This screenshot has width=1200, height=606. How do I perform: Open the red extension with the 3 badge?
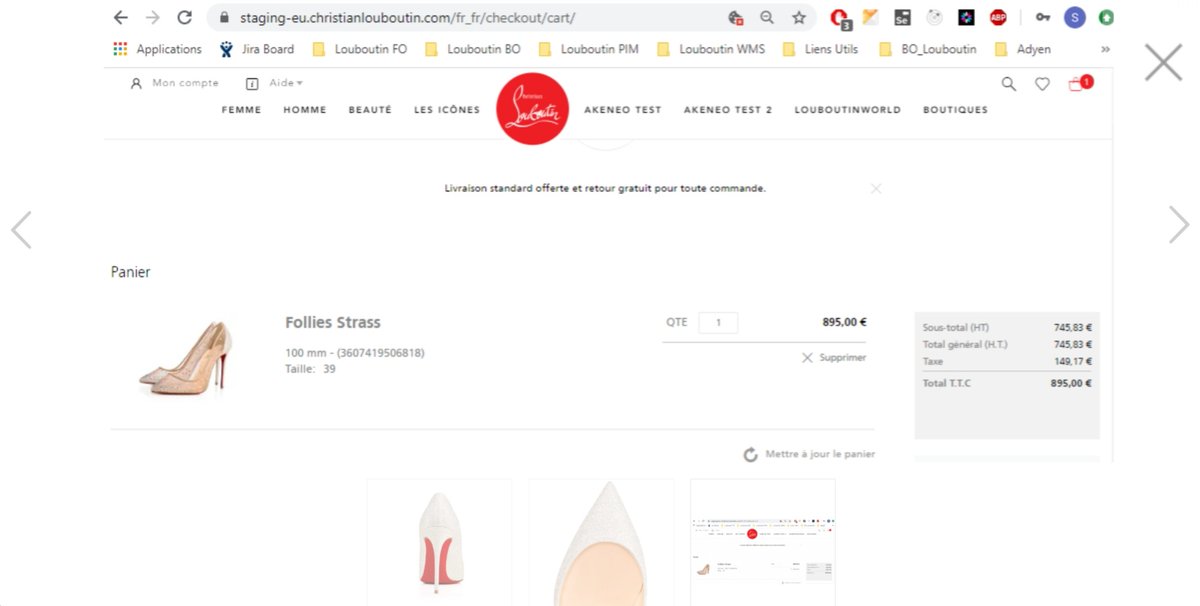(840, 18)
